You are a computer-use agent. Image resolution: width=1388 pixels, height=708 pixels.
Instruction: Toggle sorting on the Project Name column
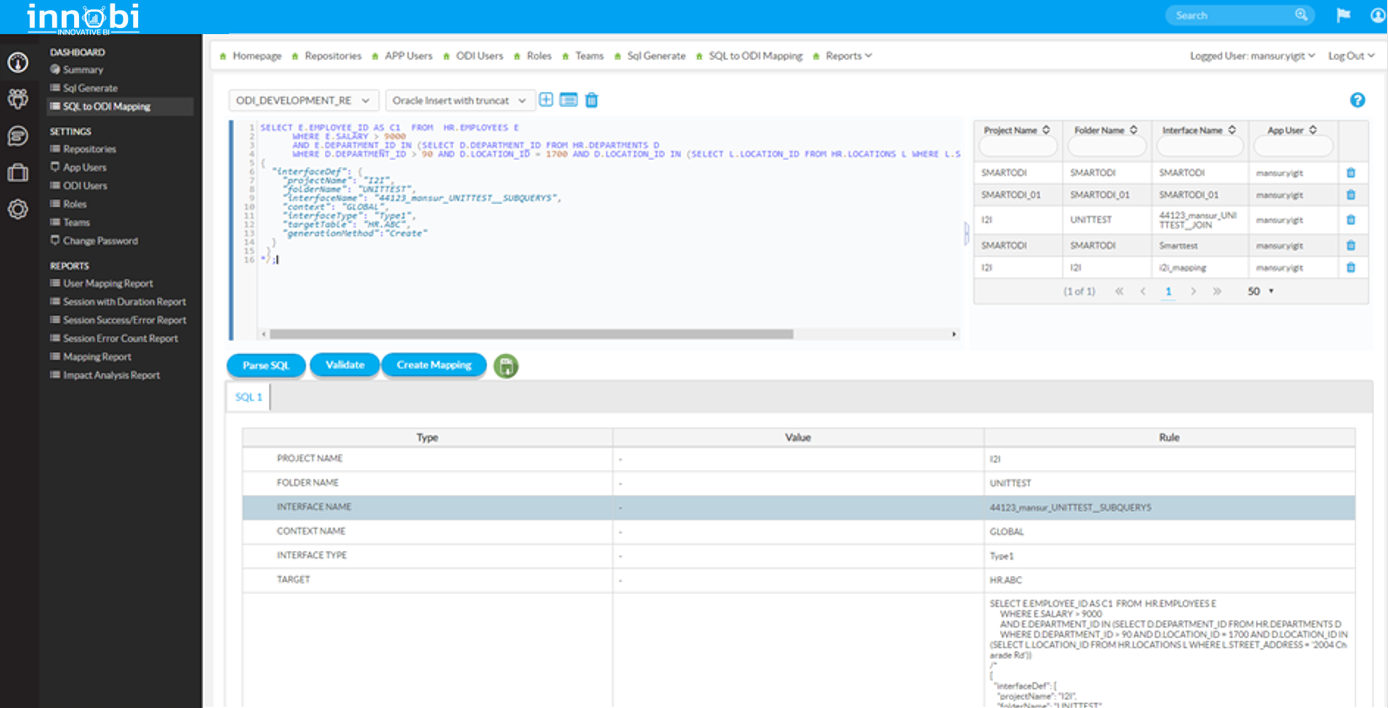(x=1046, y=129)
